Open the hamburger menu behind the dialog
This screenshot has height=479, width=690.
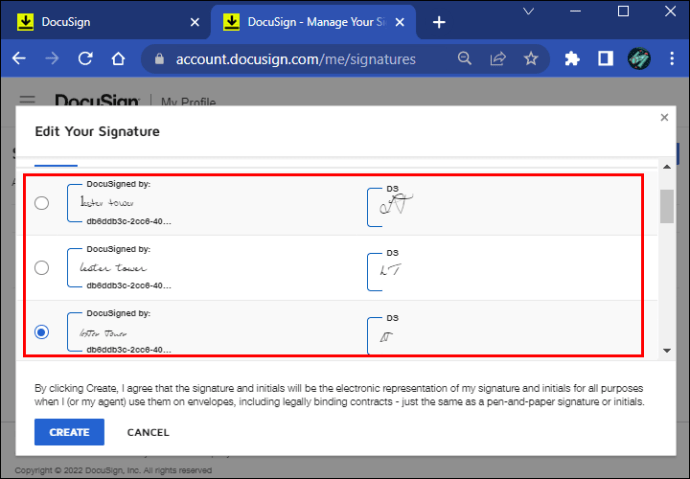27,100
